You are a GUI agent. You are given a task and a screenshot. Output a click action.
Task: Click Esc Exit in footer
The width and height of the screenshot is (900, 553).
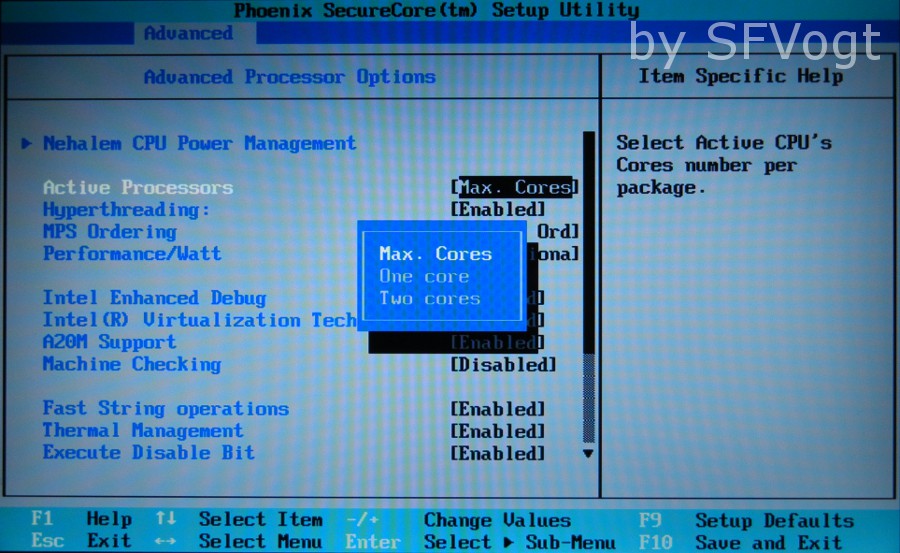click(x=82, y=541)
